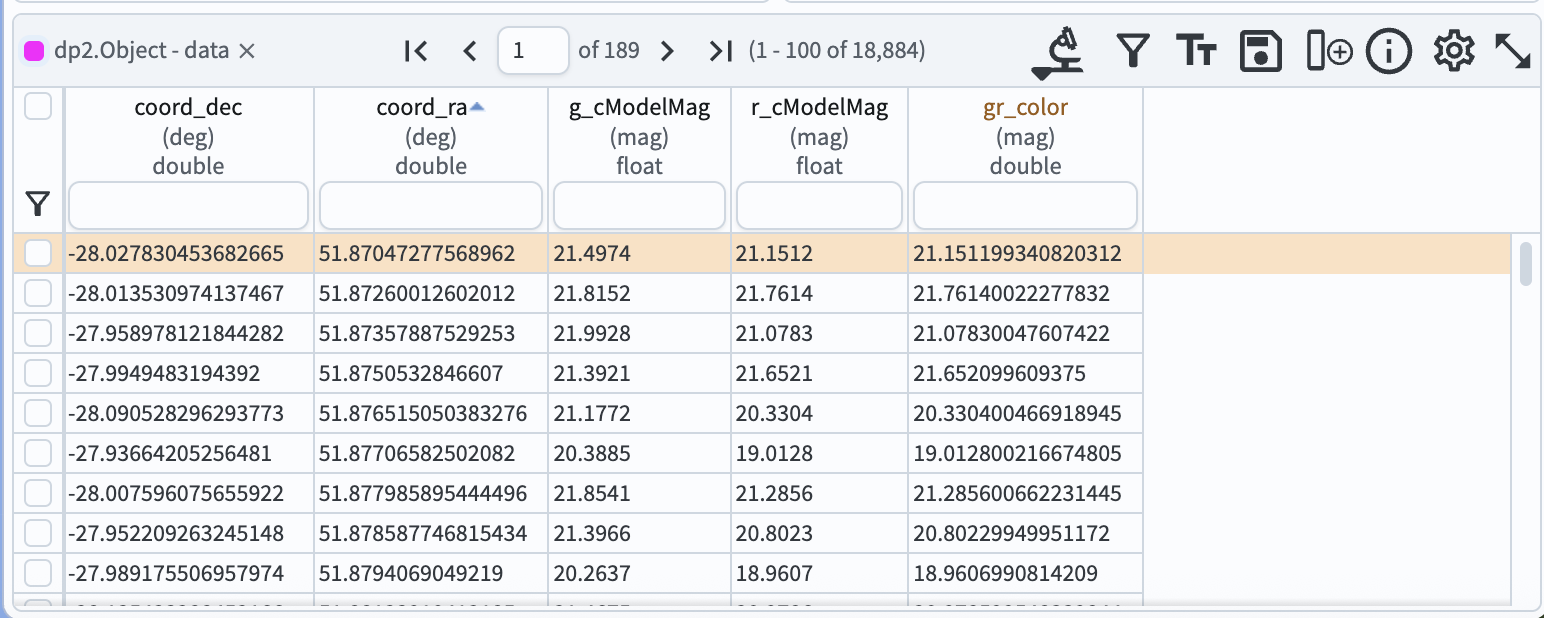Check the row with coord_dec -27.958978121844282
The width and height of the screenshot is (1544, 618).
pyautogui.click(x=38, y=333)
